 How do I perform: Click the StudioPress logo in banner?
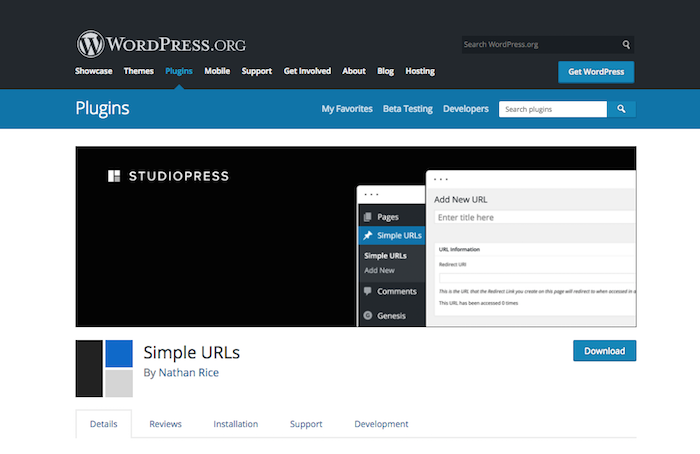pyautogui.click(x=168, y=176)
